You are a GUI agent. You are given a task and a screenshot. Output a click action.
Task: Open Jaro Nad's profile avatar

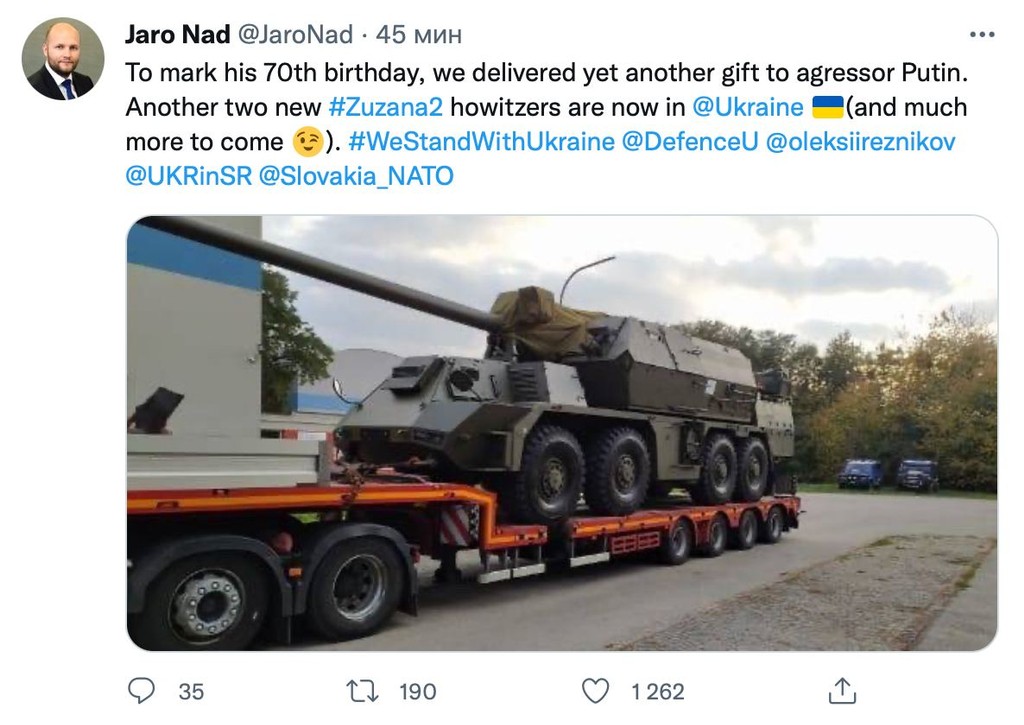pos(63,59)
